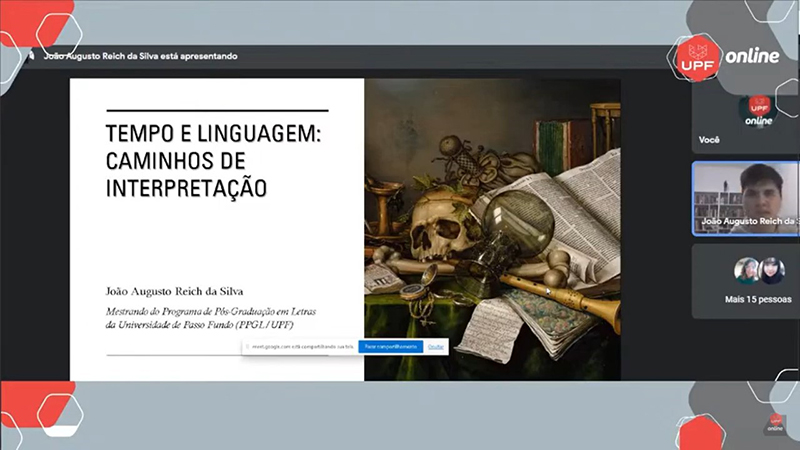Click the vanitas skull painting on slide

coord(492,229)
